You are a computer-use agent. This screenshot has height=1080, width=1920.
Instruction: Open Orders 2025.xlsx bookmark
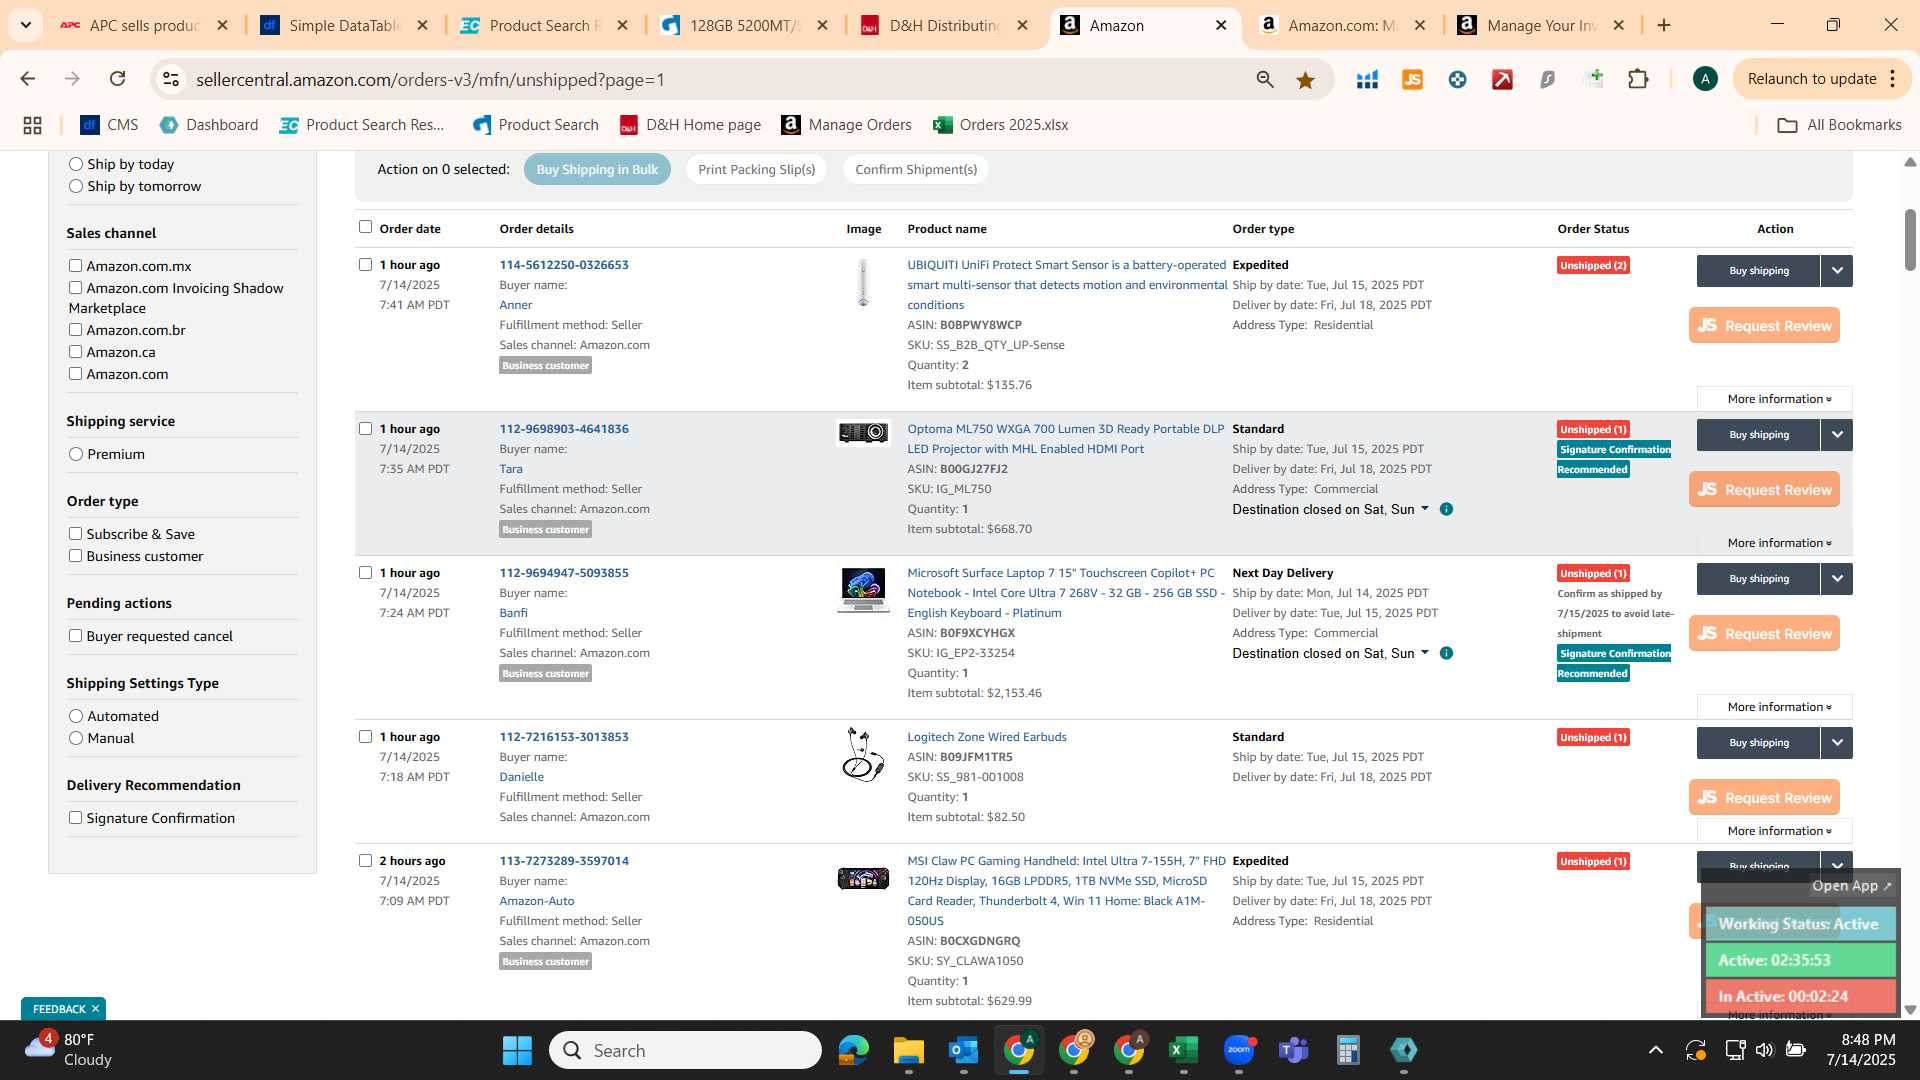coord(1001,125)
